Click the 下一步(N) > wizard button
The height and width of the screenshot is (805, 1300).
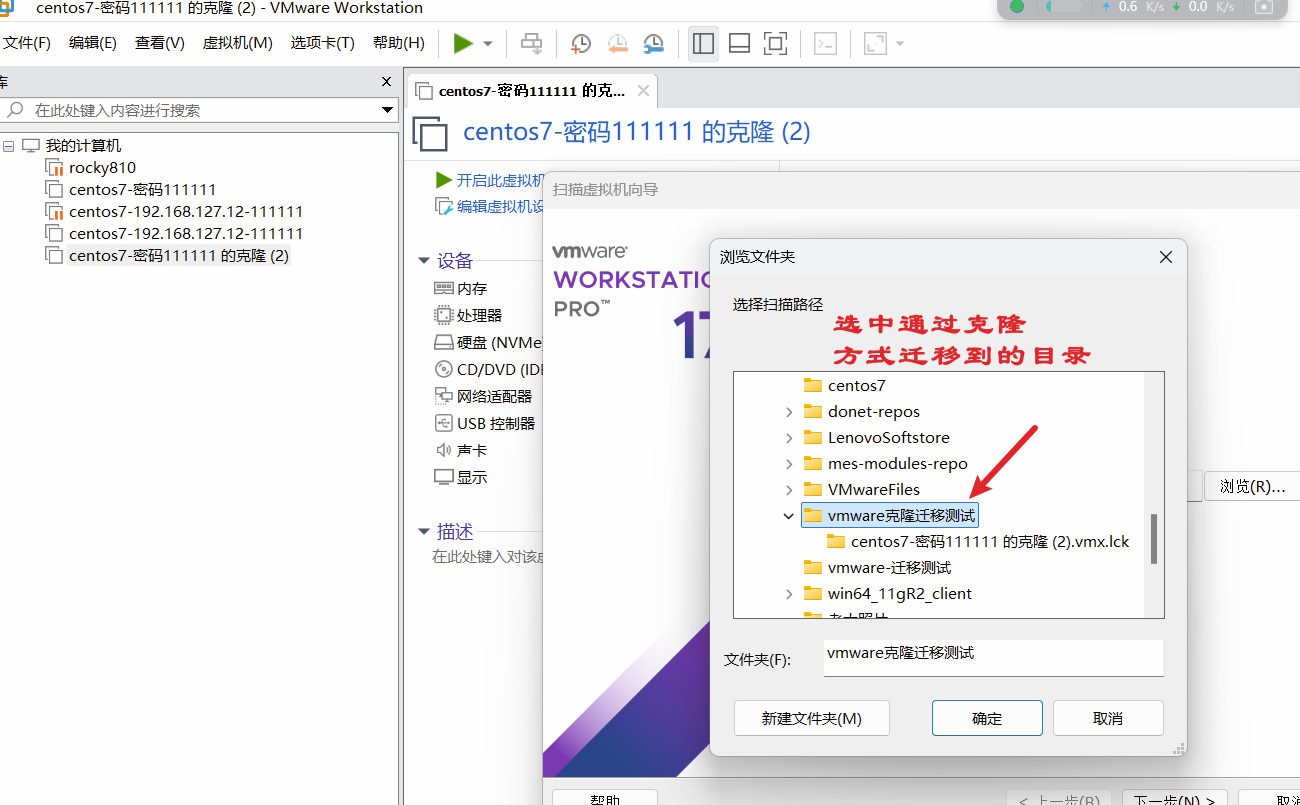point(1174,800)
